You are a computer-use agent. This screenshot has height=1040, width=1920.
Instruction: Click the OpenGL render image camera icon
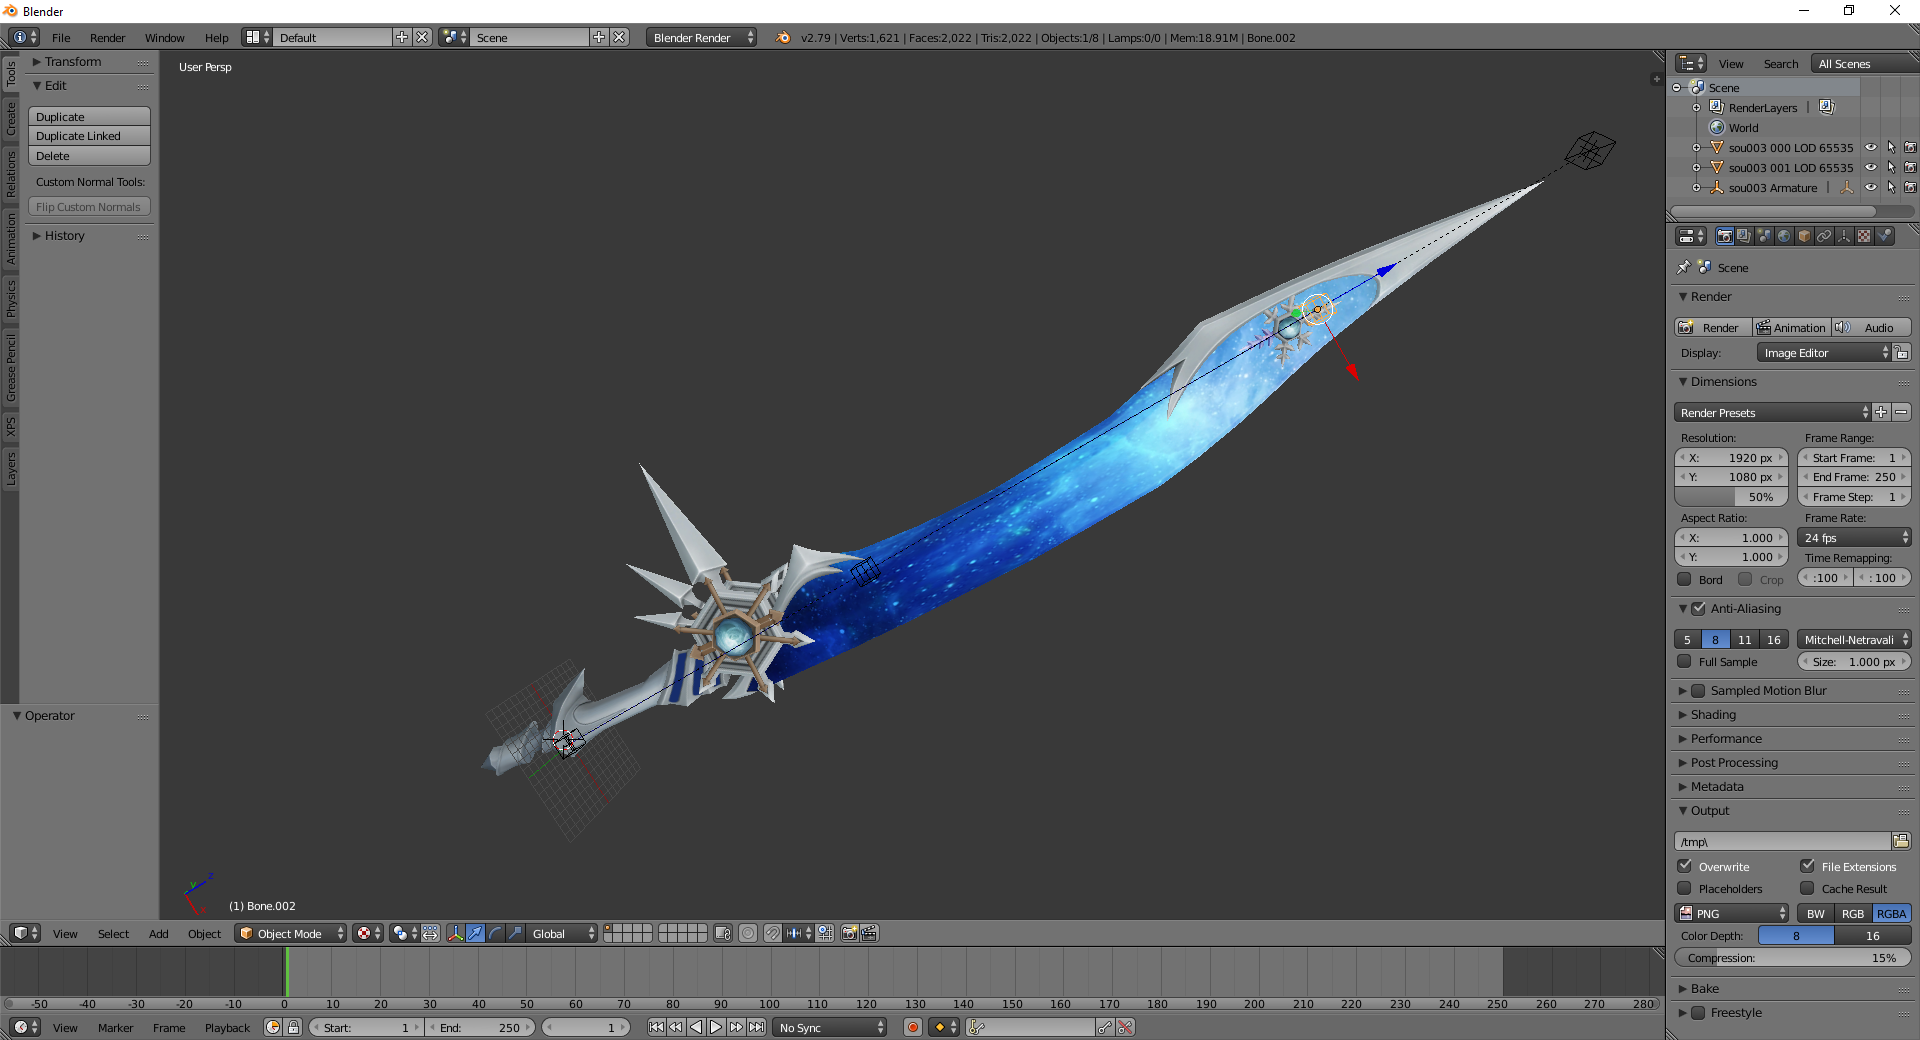849,933
